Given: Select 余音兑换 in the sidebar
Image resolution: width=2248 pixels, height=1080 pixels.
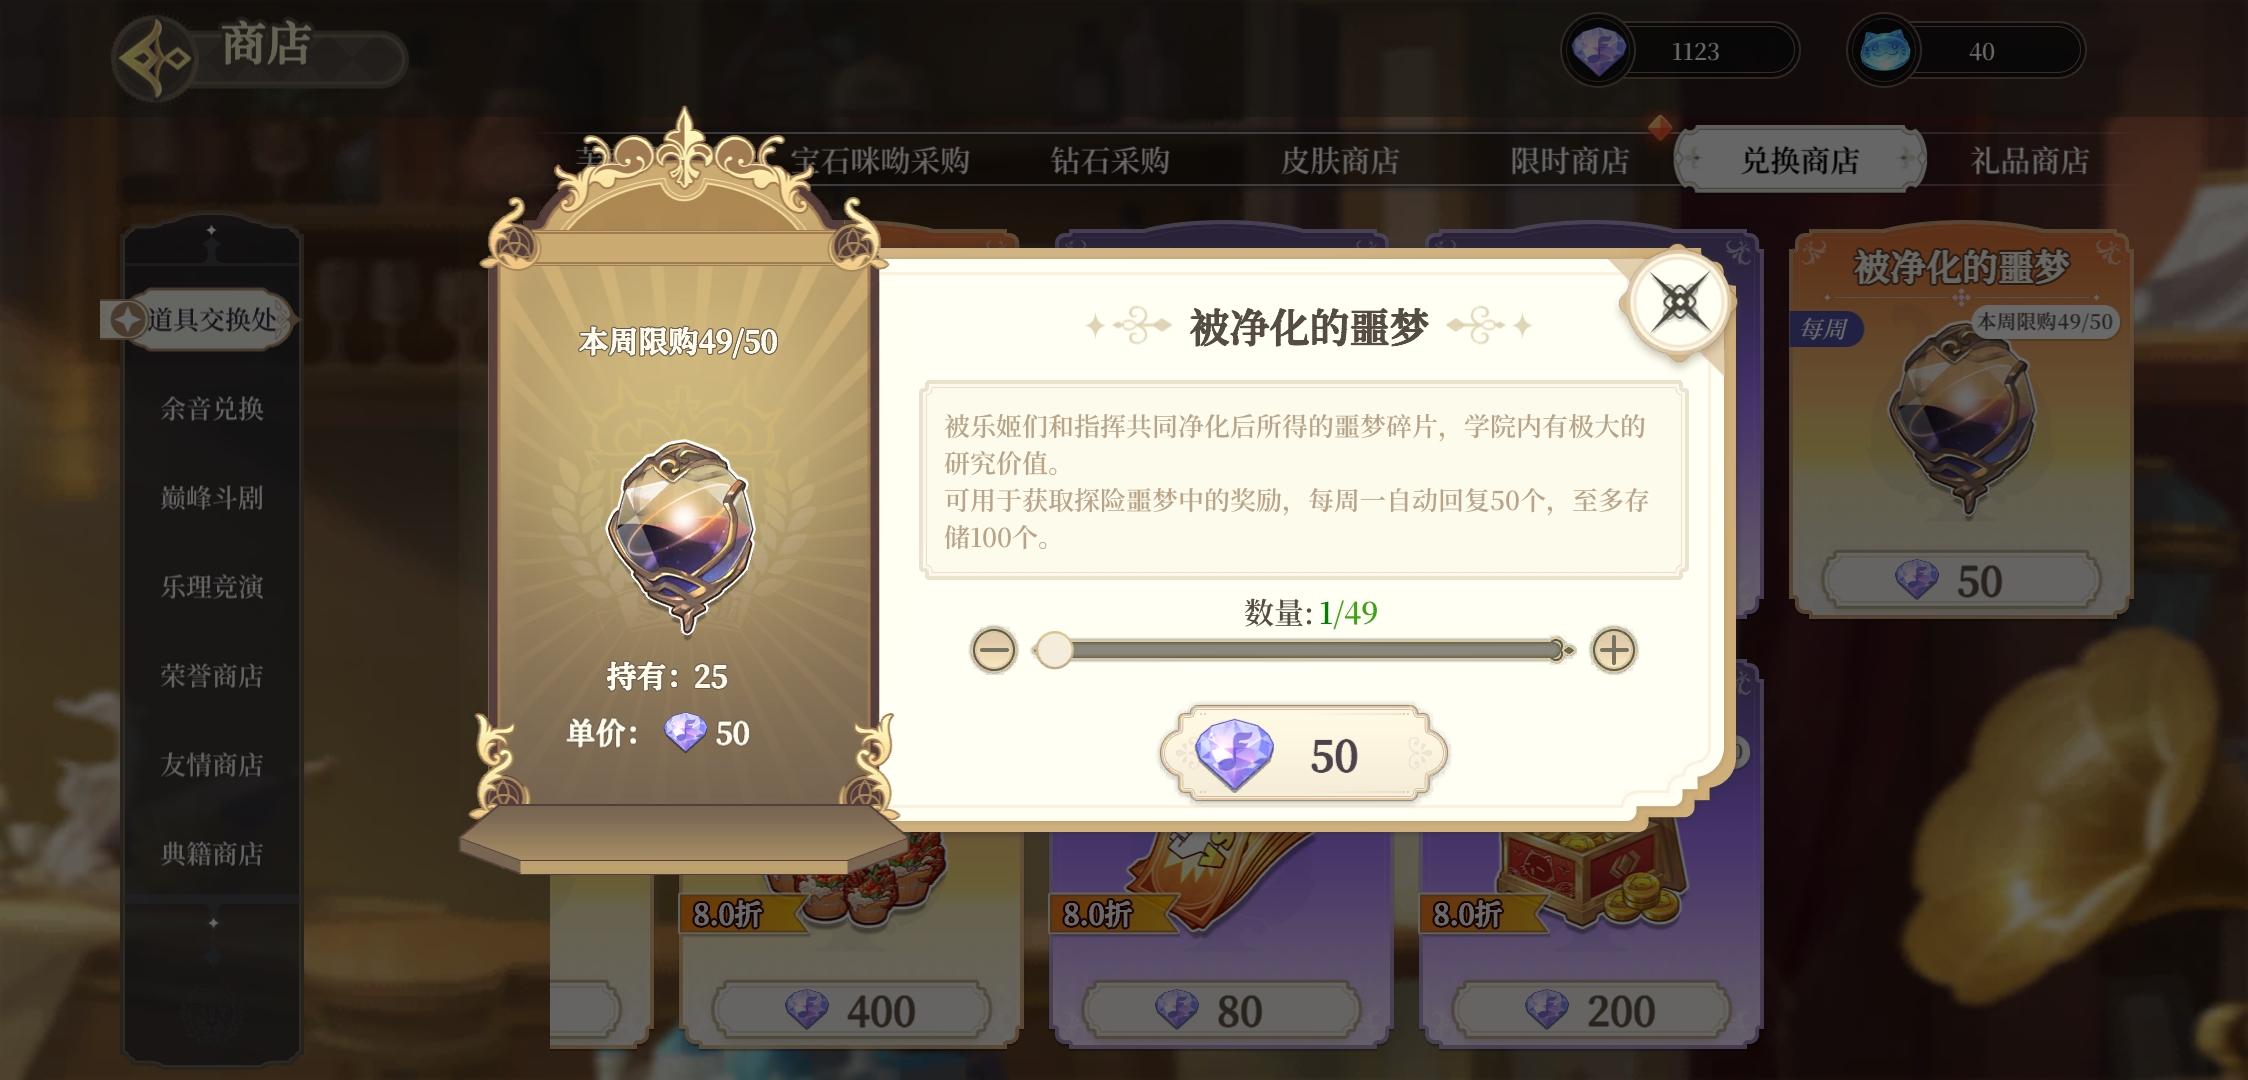Looking at the screenshot, I should [212, 408].
